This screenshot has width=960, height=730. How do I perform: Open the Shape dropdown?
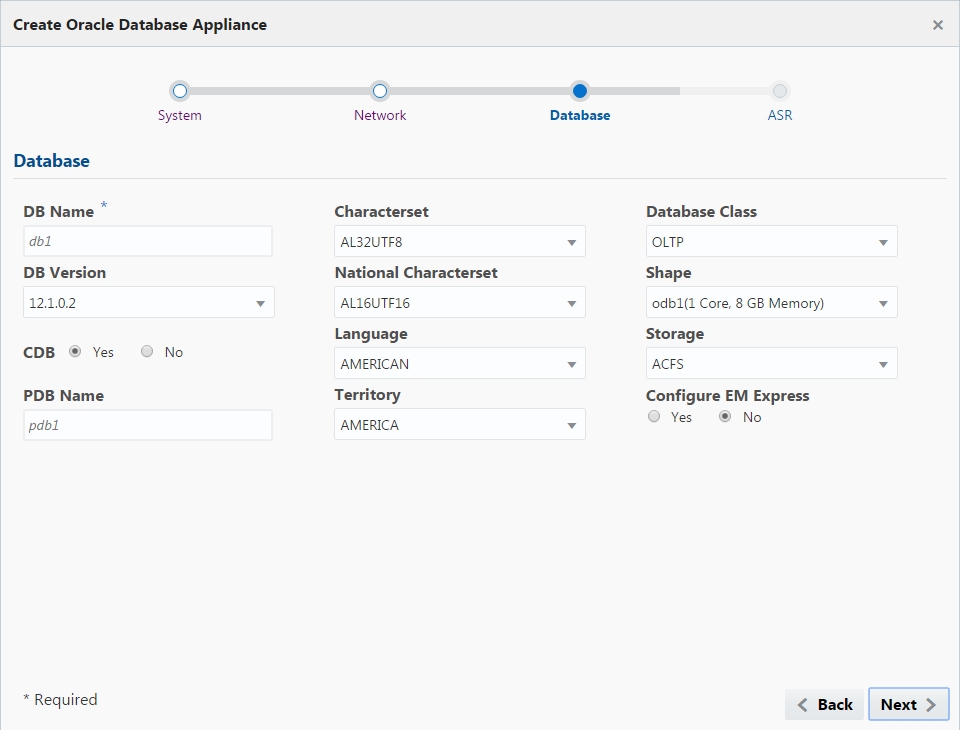coord(771,303)
